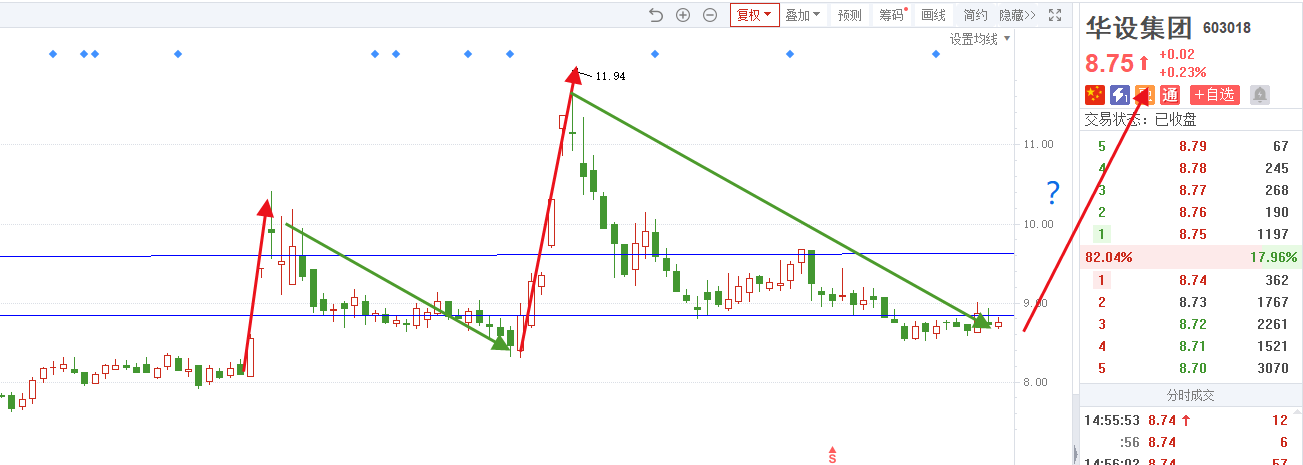1303x465 pixels.
Task: Open the 叠加 overlay dropdown
Action: [802, 15]
